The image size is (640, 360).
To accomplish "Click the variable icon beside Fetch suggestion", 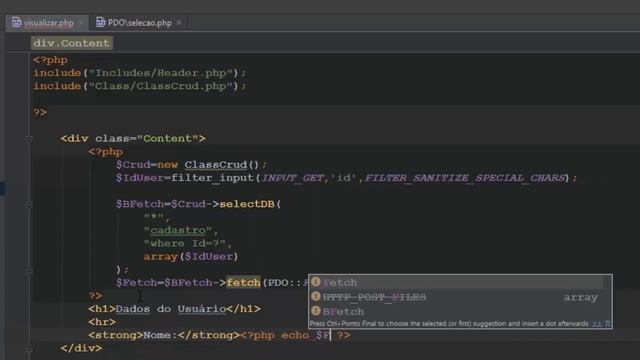I will (x=316, y=282).
